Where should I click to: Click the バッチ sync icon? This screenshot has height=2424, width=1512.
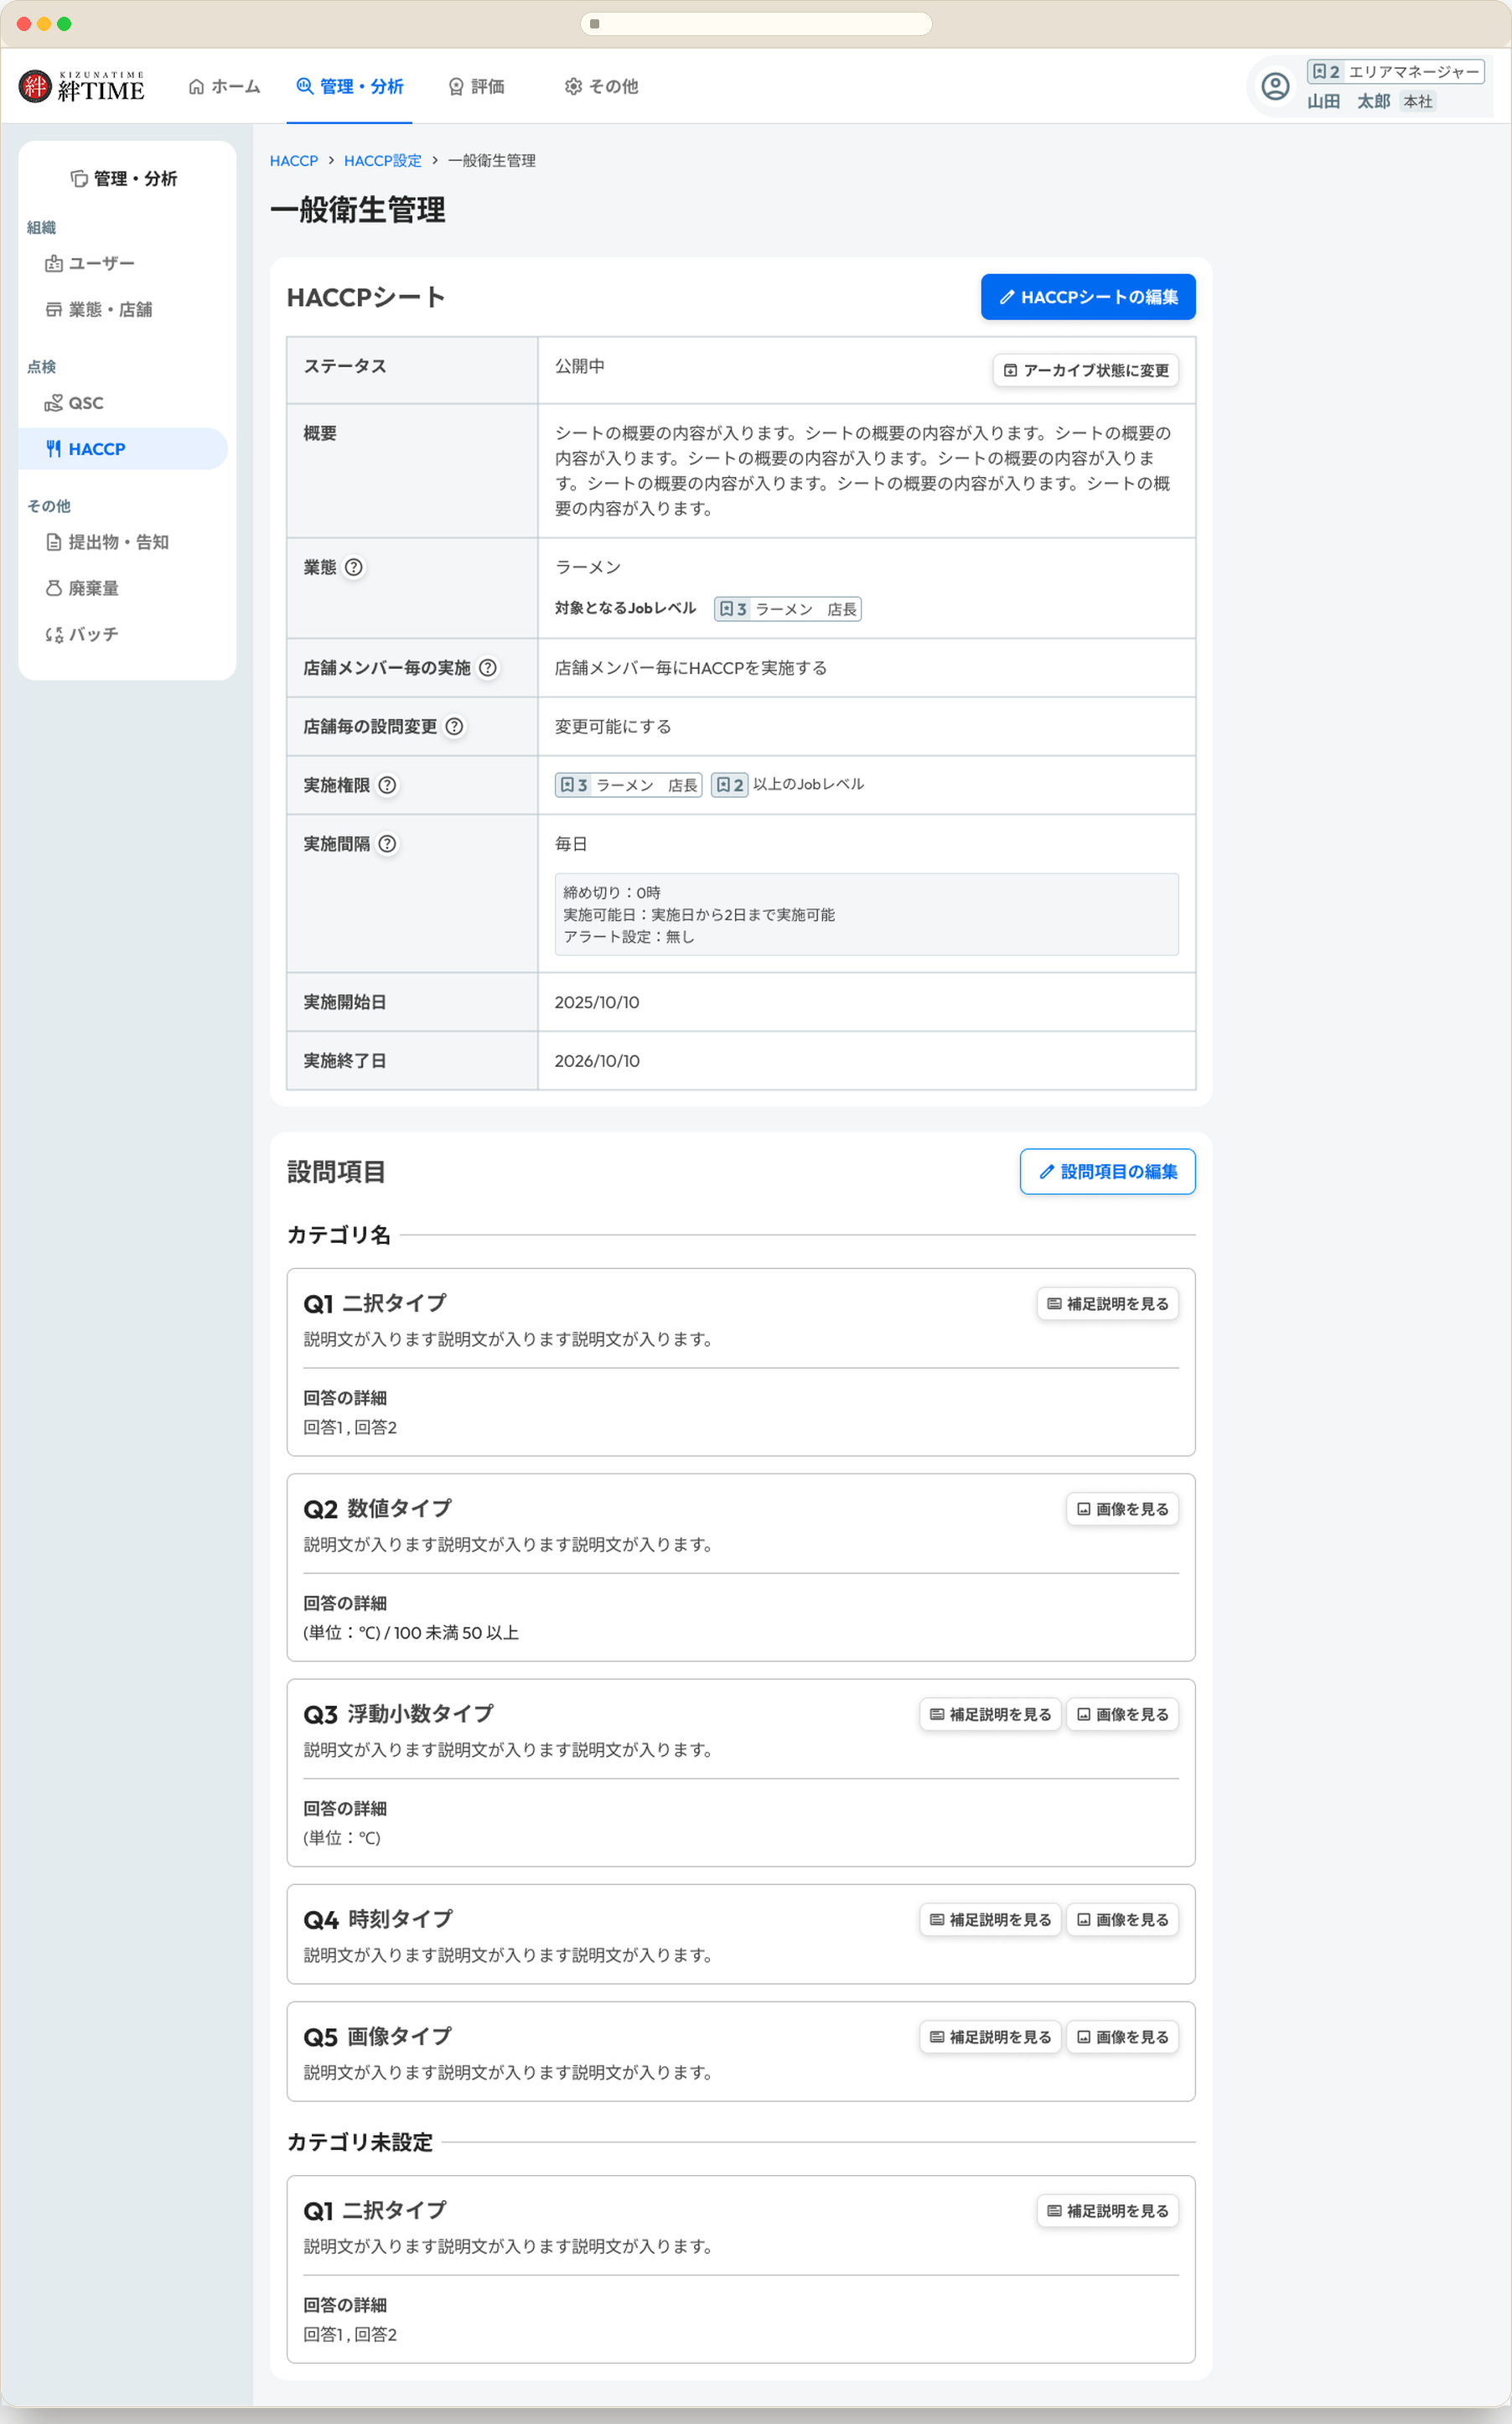click(54, 635)
